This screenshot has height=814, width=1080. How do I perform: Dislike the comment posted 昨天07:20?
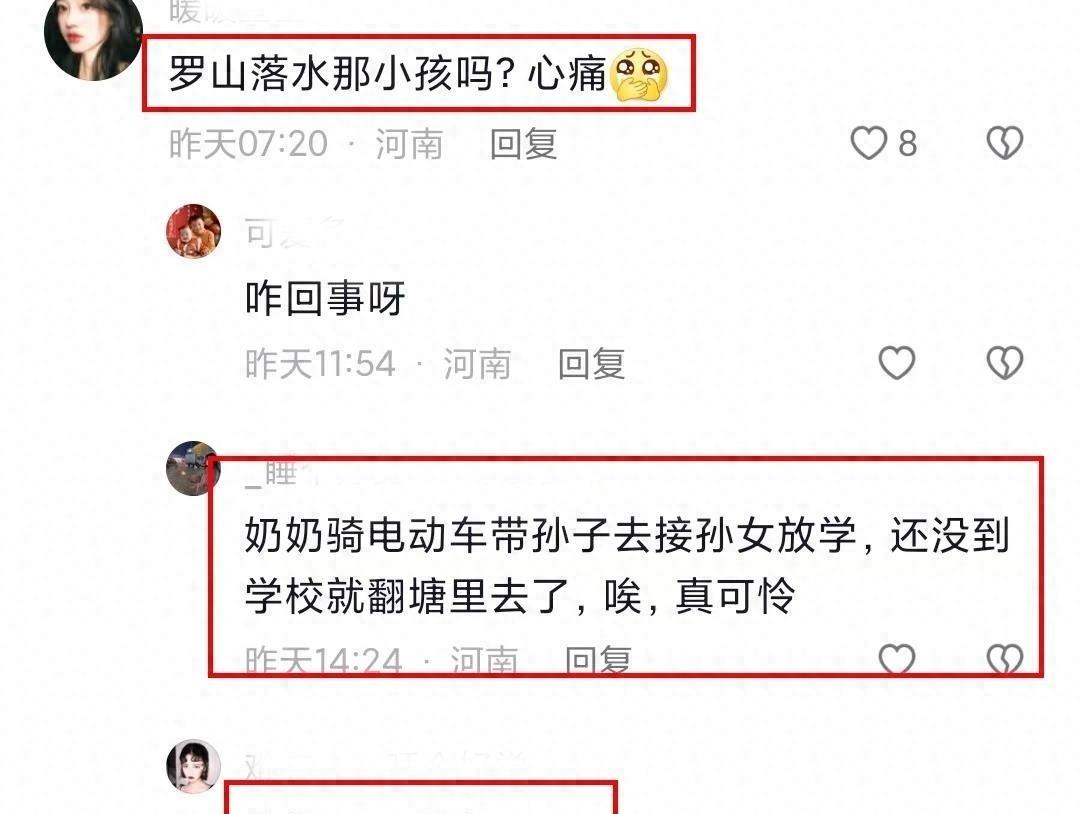click(1005, 143)
